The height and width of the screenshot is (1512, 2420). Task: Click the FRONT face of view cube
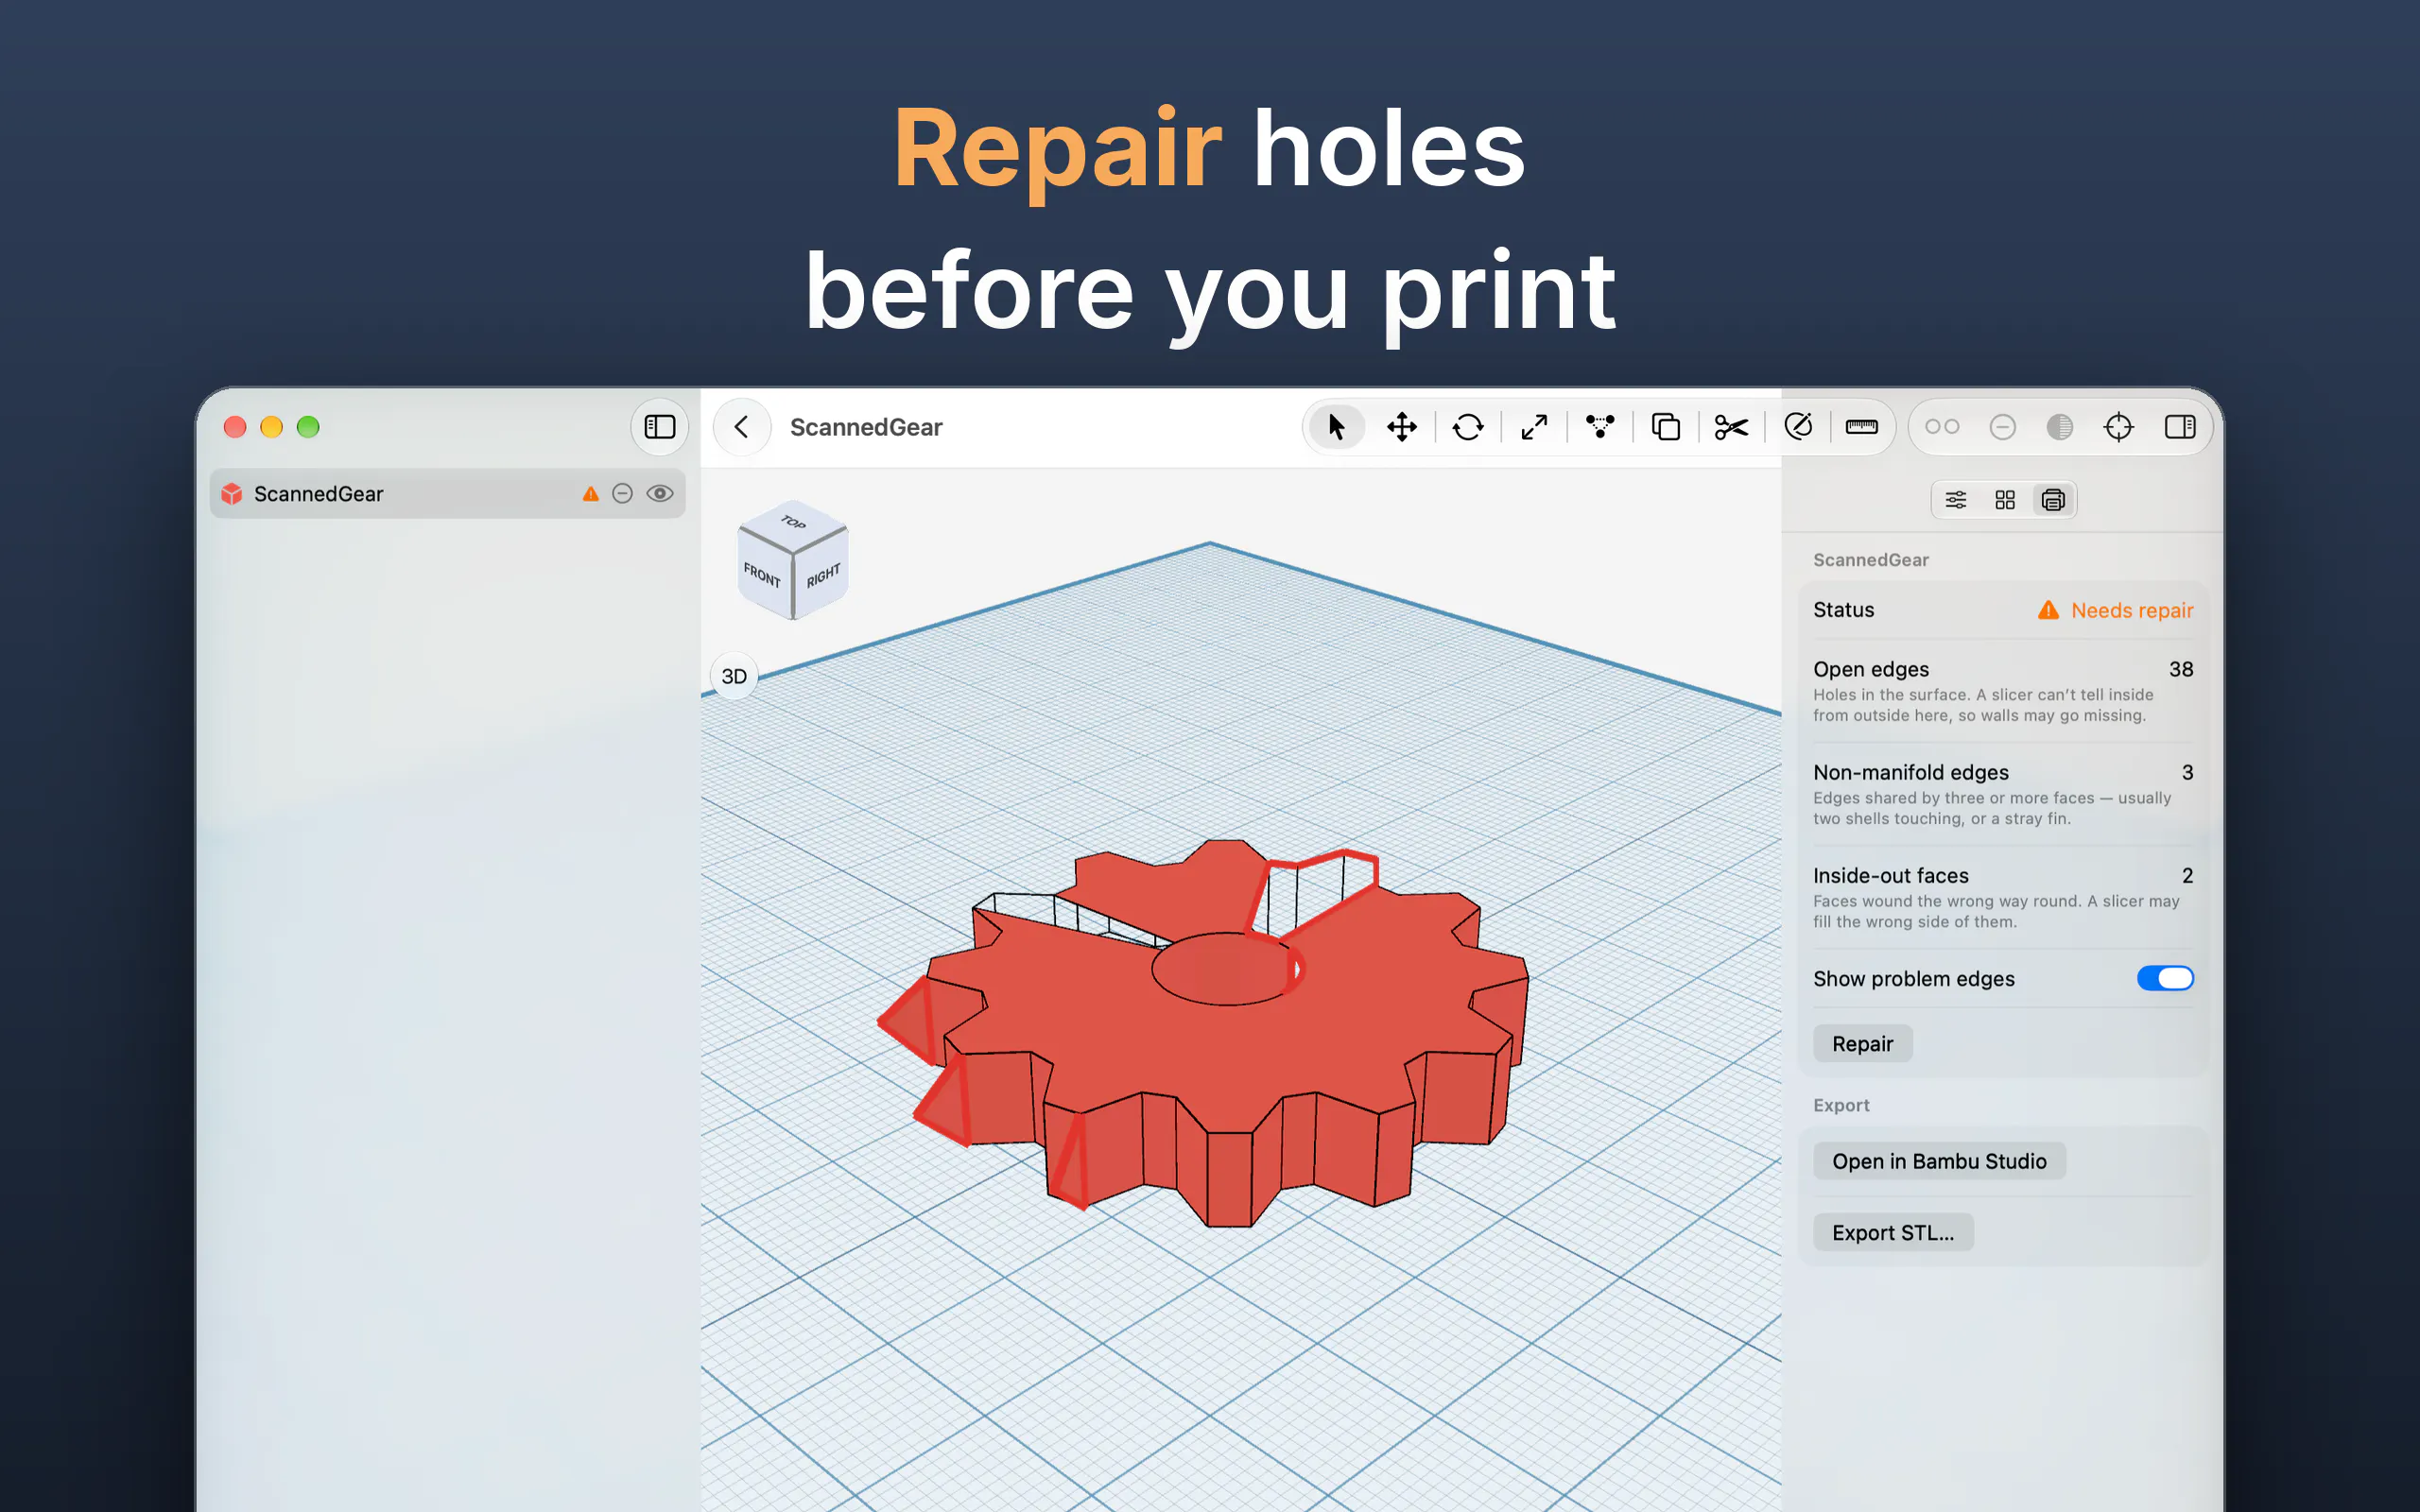click(x=763, y=575)
